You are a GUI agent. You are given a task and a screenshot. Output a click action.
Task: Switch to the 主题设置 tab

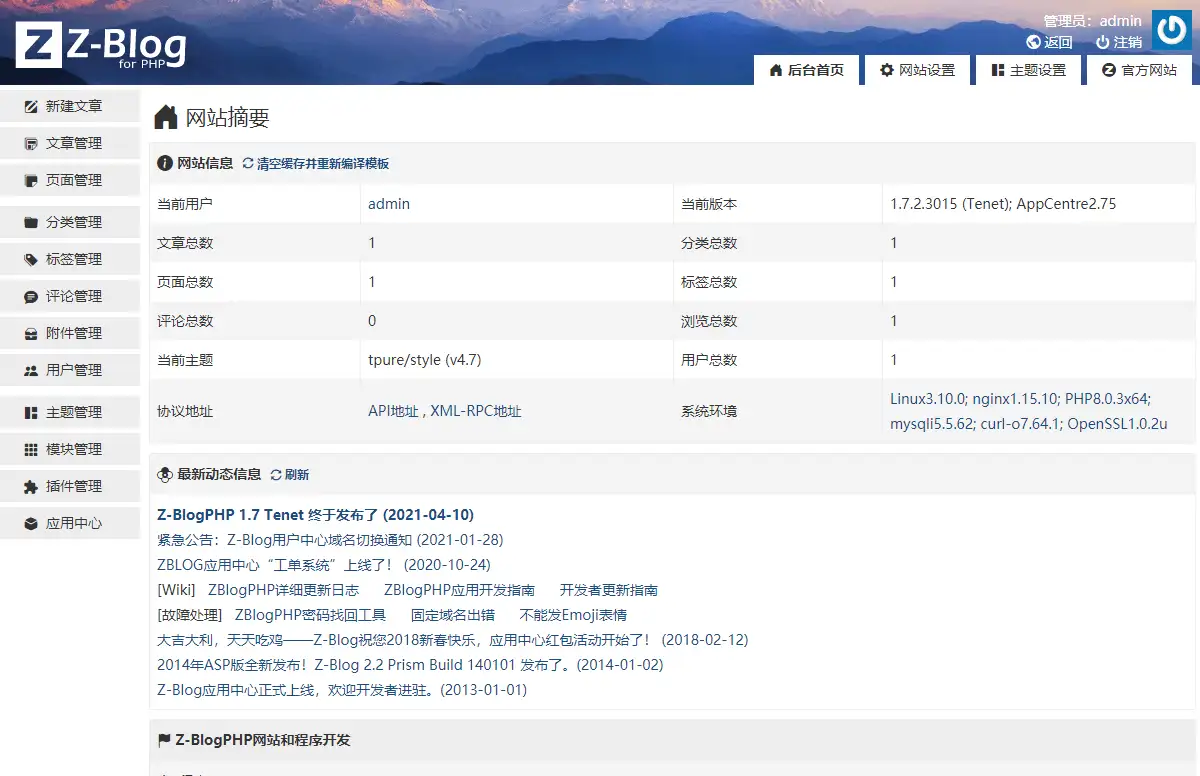click(x=1028, y=70)
